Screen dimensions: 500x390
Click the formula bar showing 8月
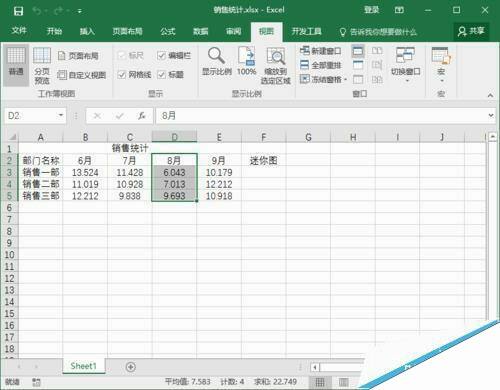coord(321,116)
